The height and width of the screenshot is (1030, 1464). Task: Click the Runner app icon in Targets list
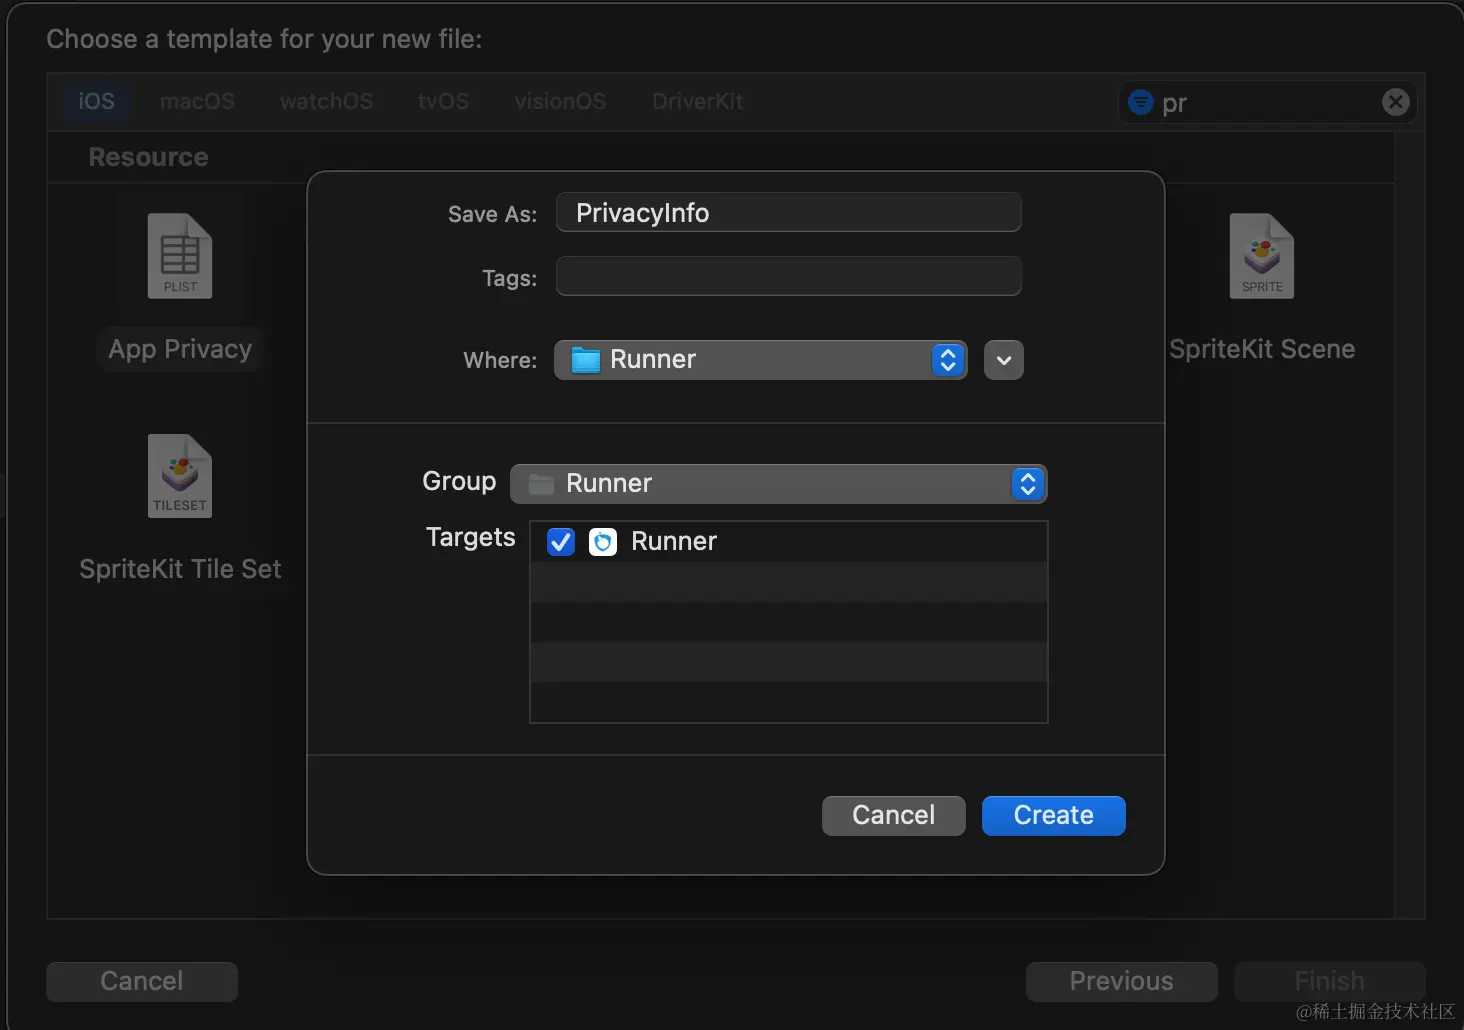pyautogui.click(x=603, y=542)
